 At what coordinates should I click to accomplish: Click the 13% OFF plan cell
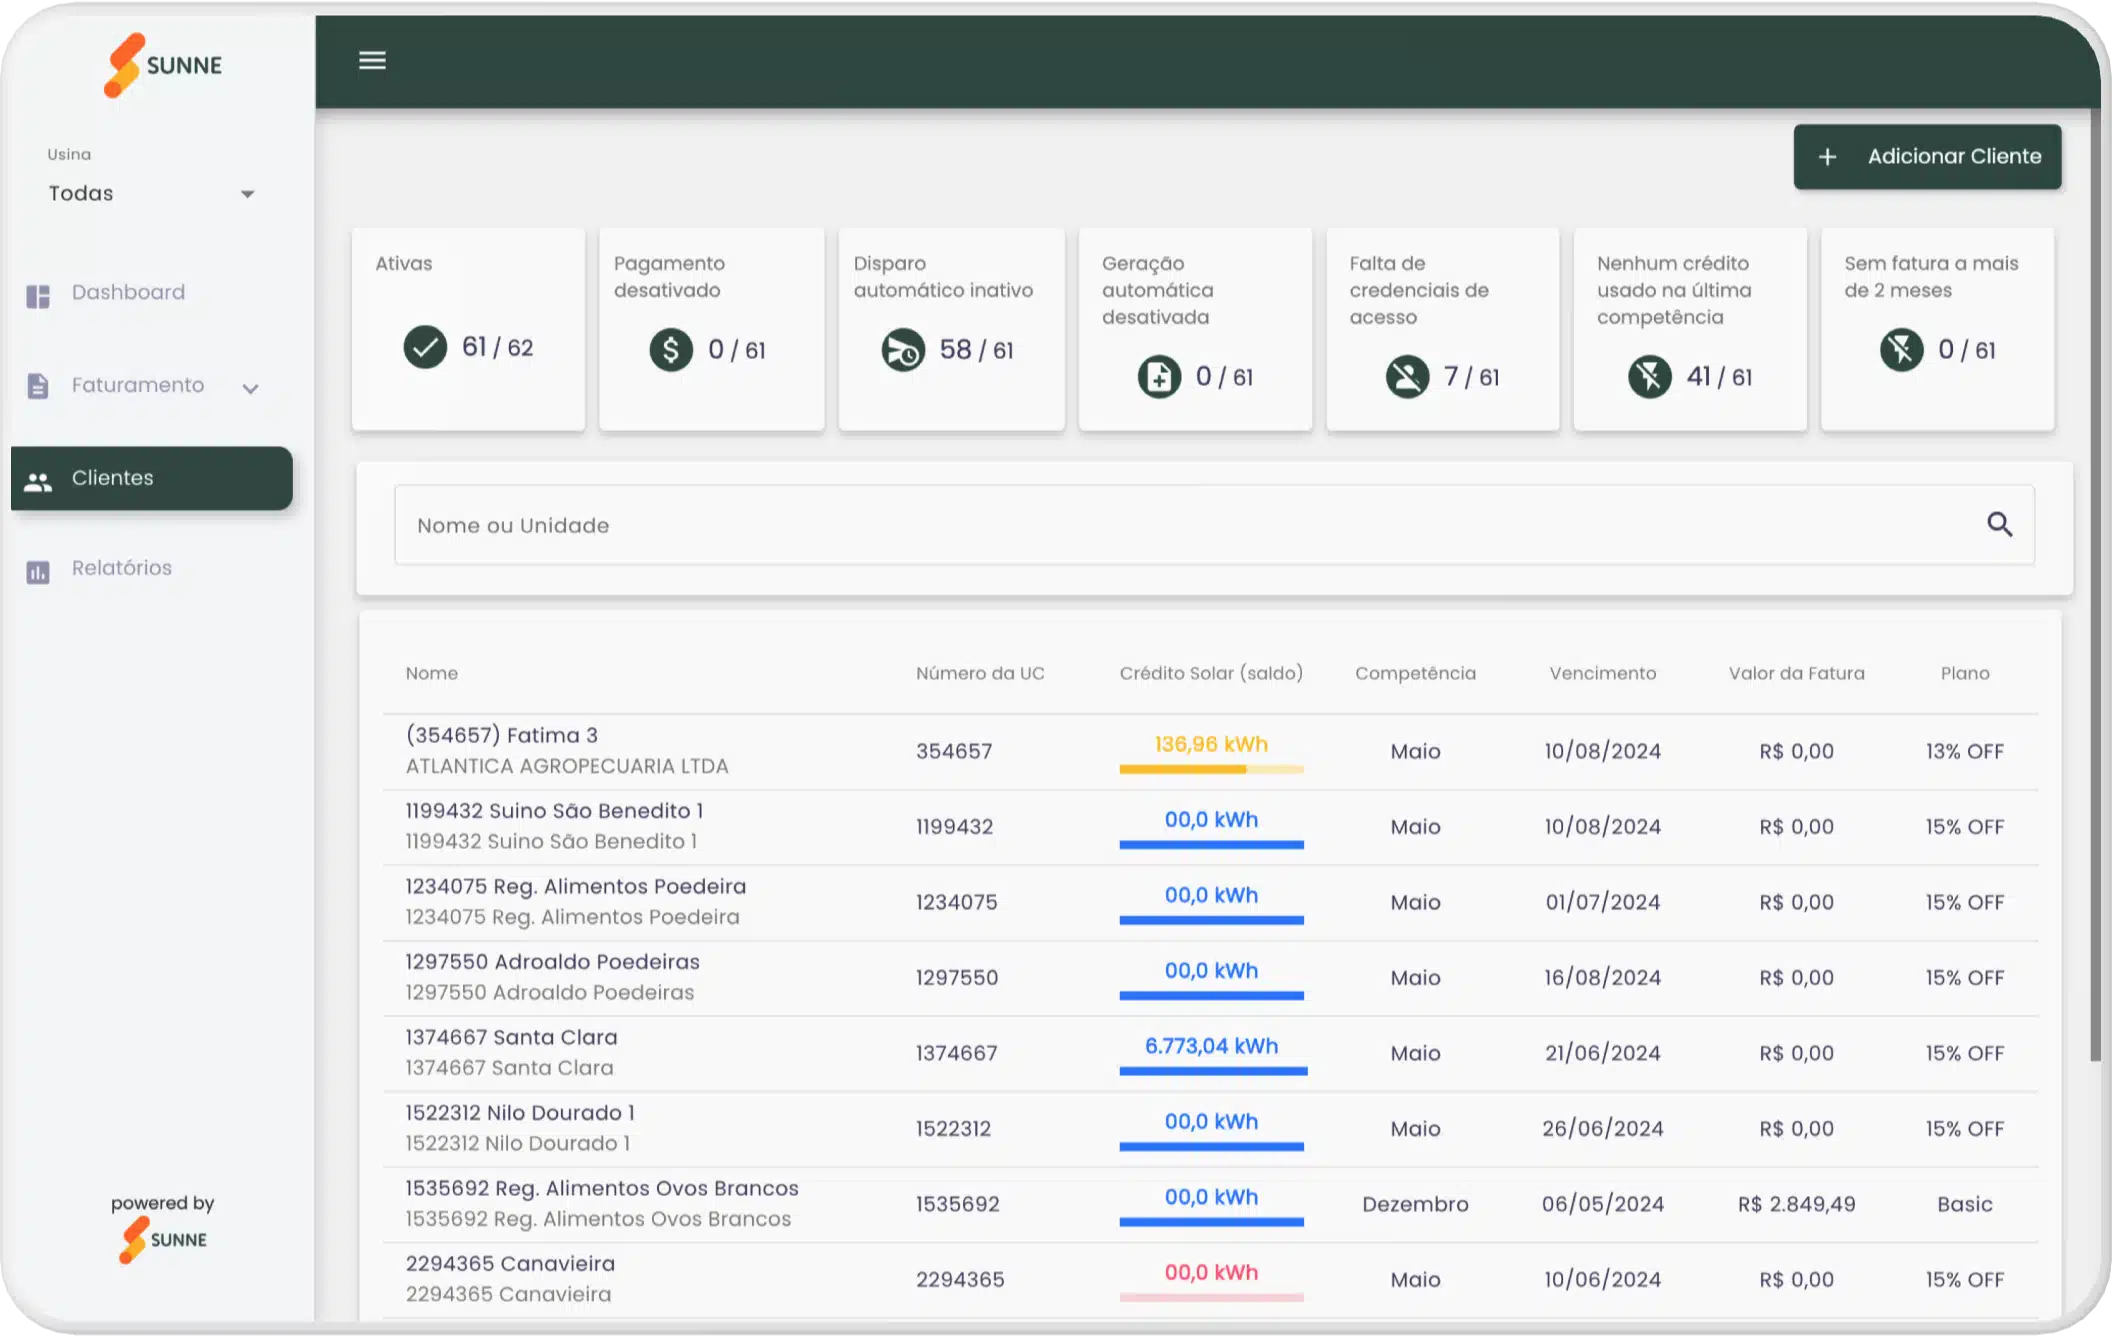pos(1965,751)
